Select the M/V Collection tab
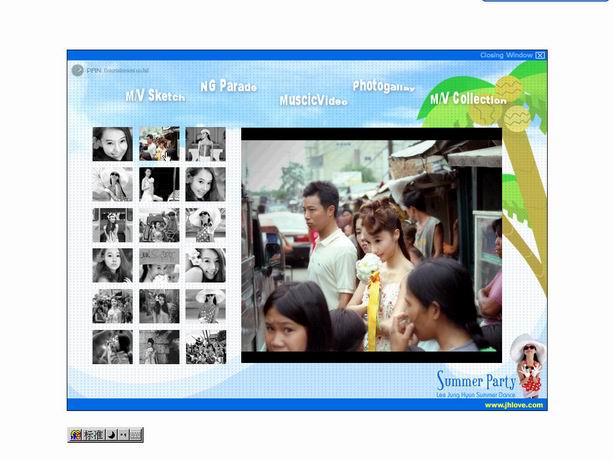Viewport: 614px width, 461px height. (468, 99)
